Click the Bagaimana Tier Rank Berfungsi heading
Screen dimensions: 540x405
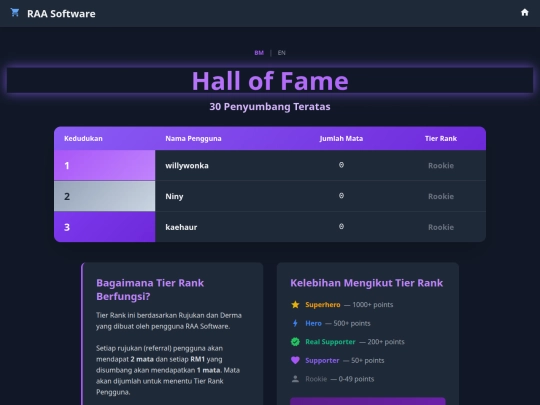(x=150, y=290)
